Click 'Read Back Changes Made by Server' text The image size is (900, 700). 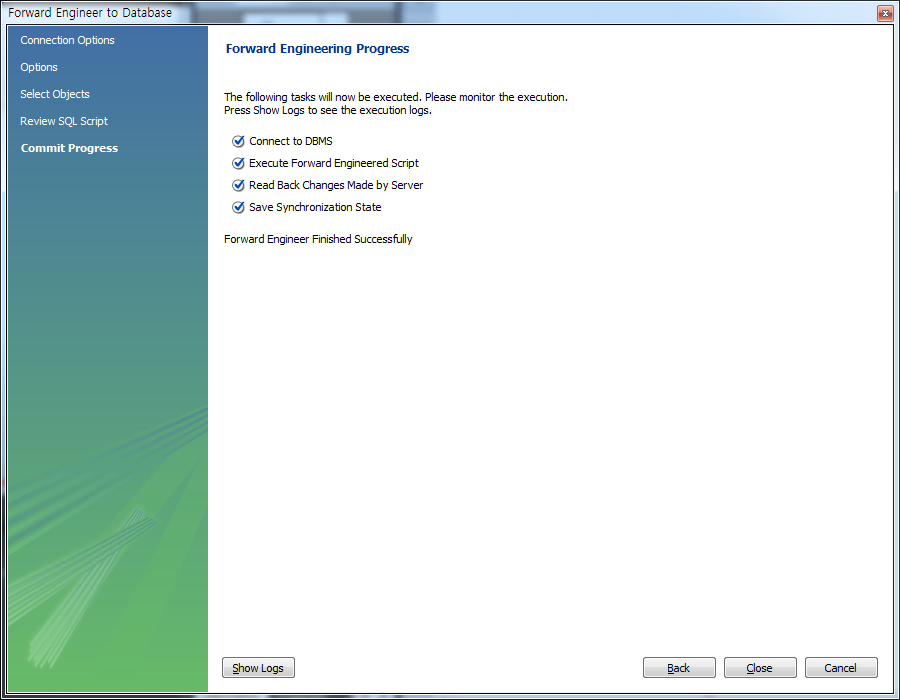(336, 185)
